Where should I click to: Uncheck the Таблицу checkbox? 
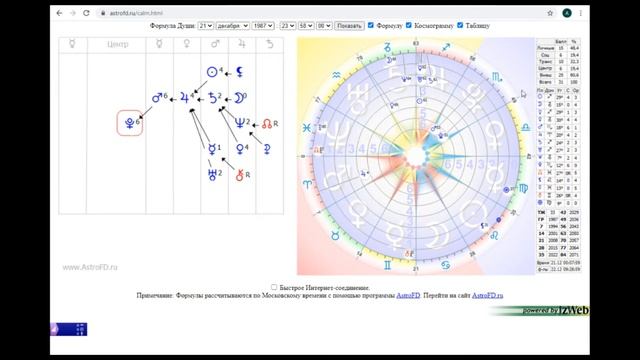click(460, 25)
